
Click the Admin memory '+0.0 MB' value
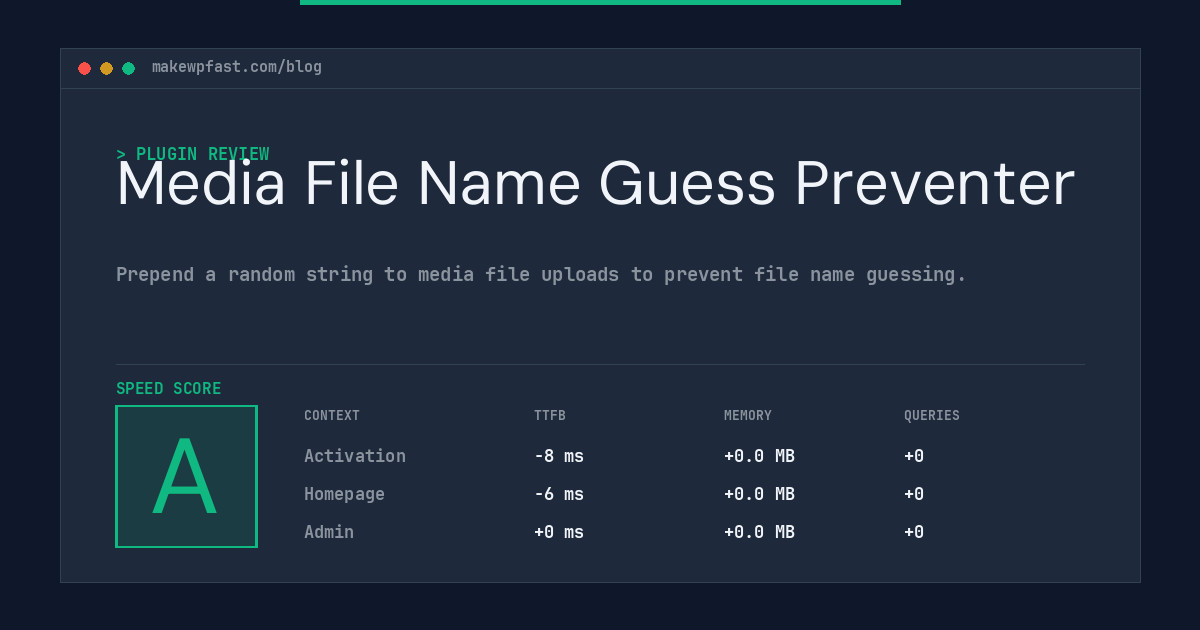coord(759,532)
